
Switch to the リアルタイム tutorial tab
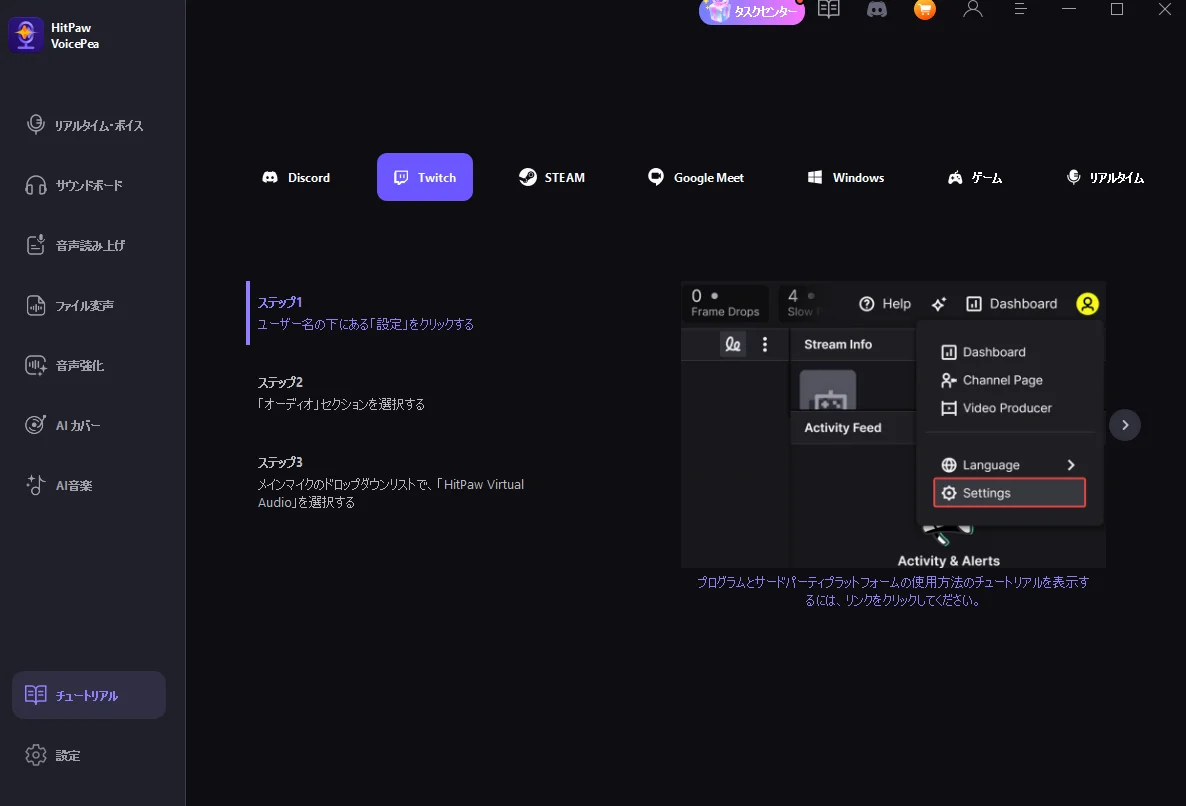(x=1105, y=177)
